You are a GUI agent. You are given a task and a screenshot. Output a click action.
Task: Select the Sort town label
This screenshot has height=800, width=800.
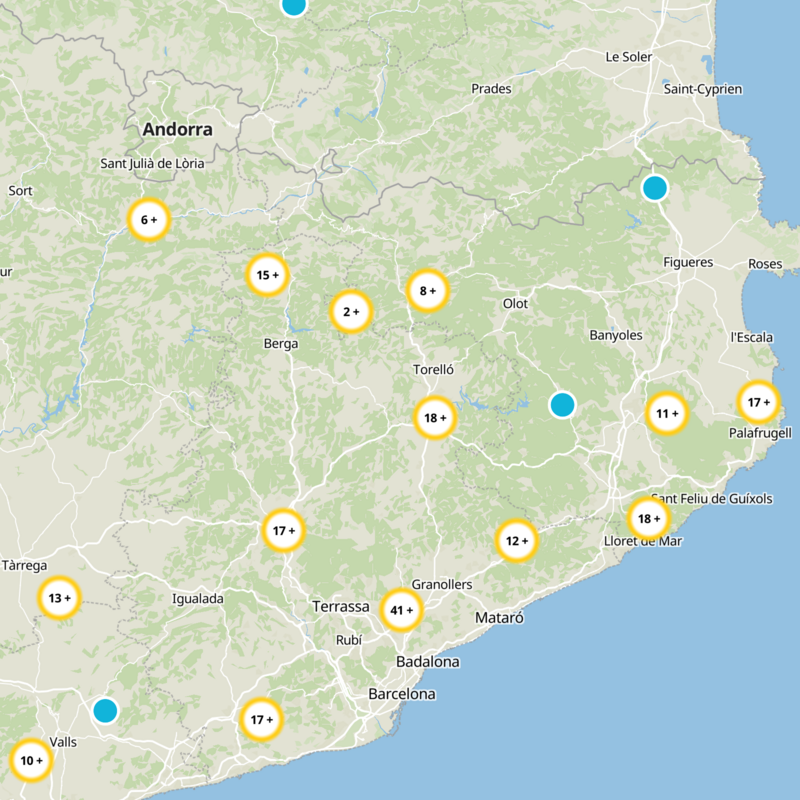(20, 191)
